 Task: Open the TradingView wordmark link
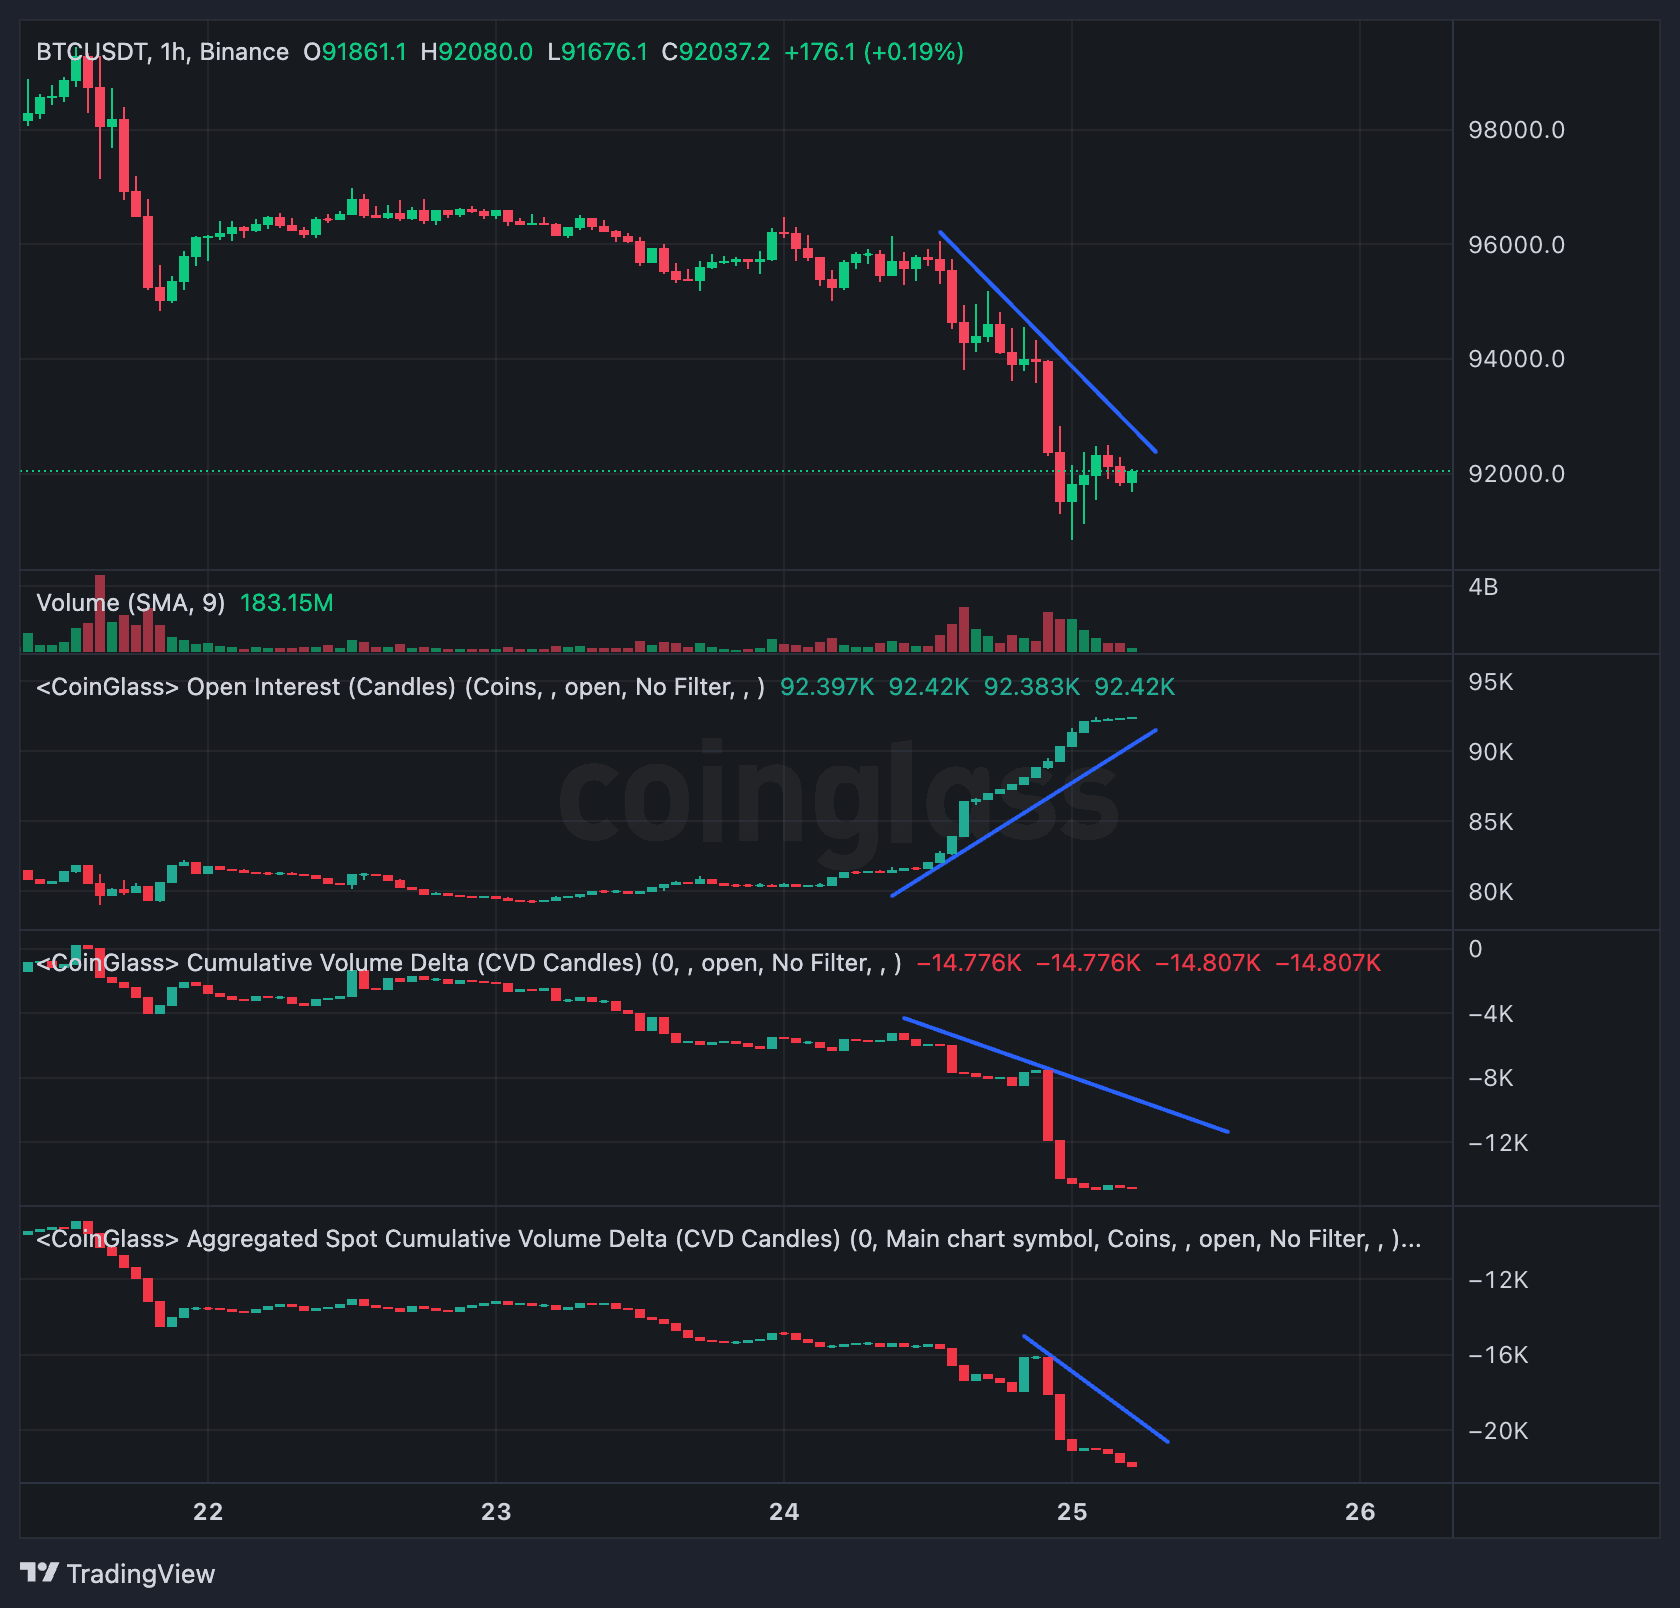141,1574
